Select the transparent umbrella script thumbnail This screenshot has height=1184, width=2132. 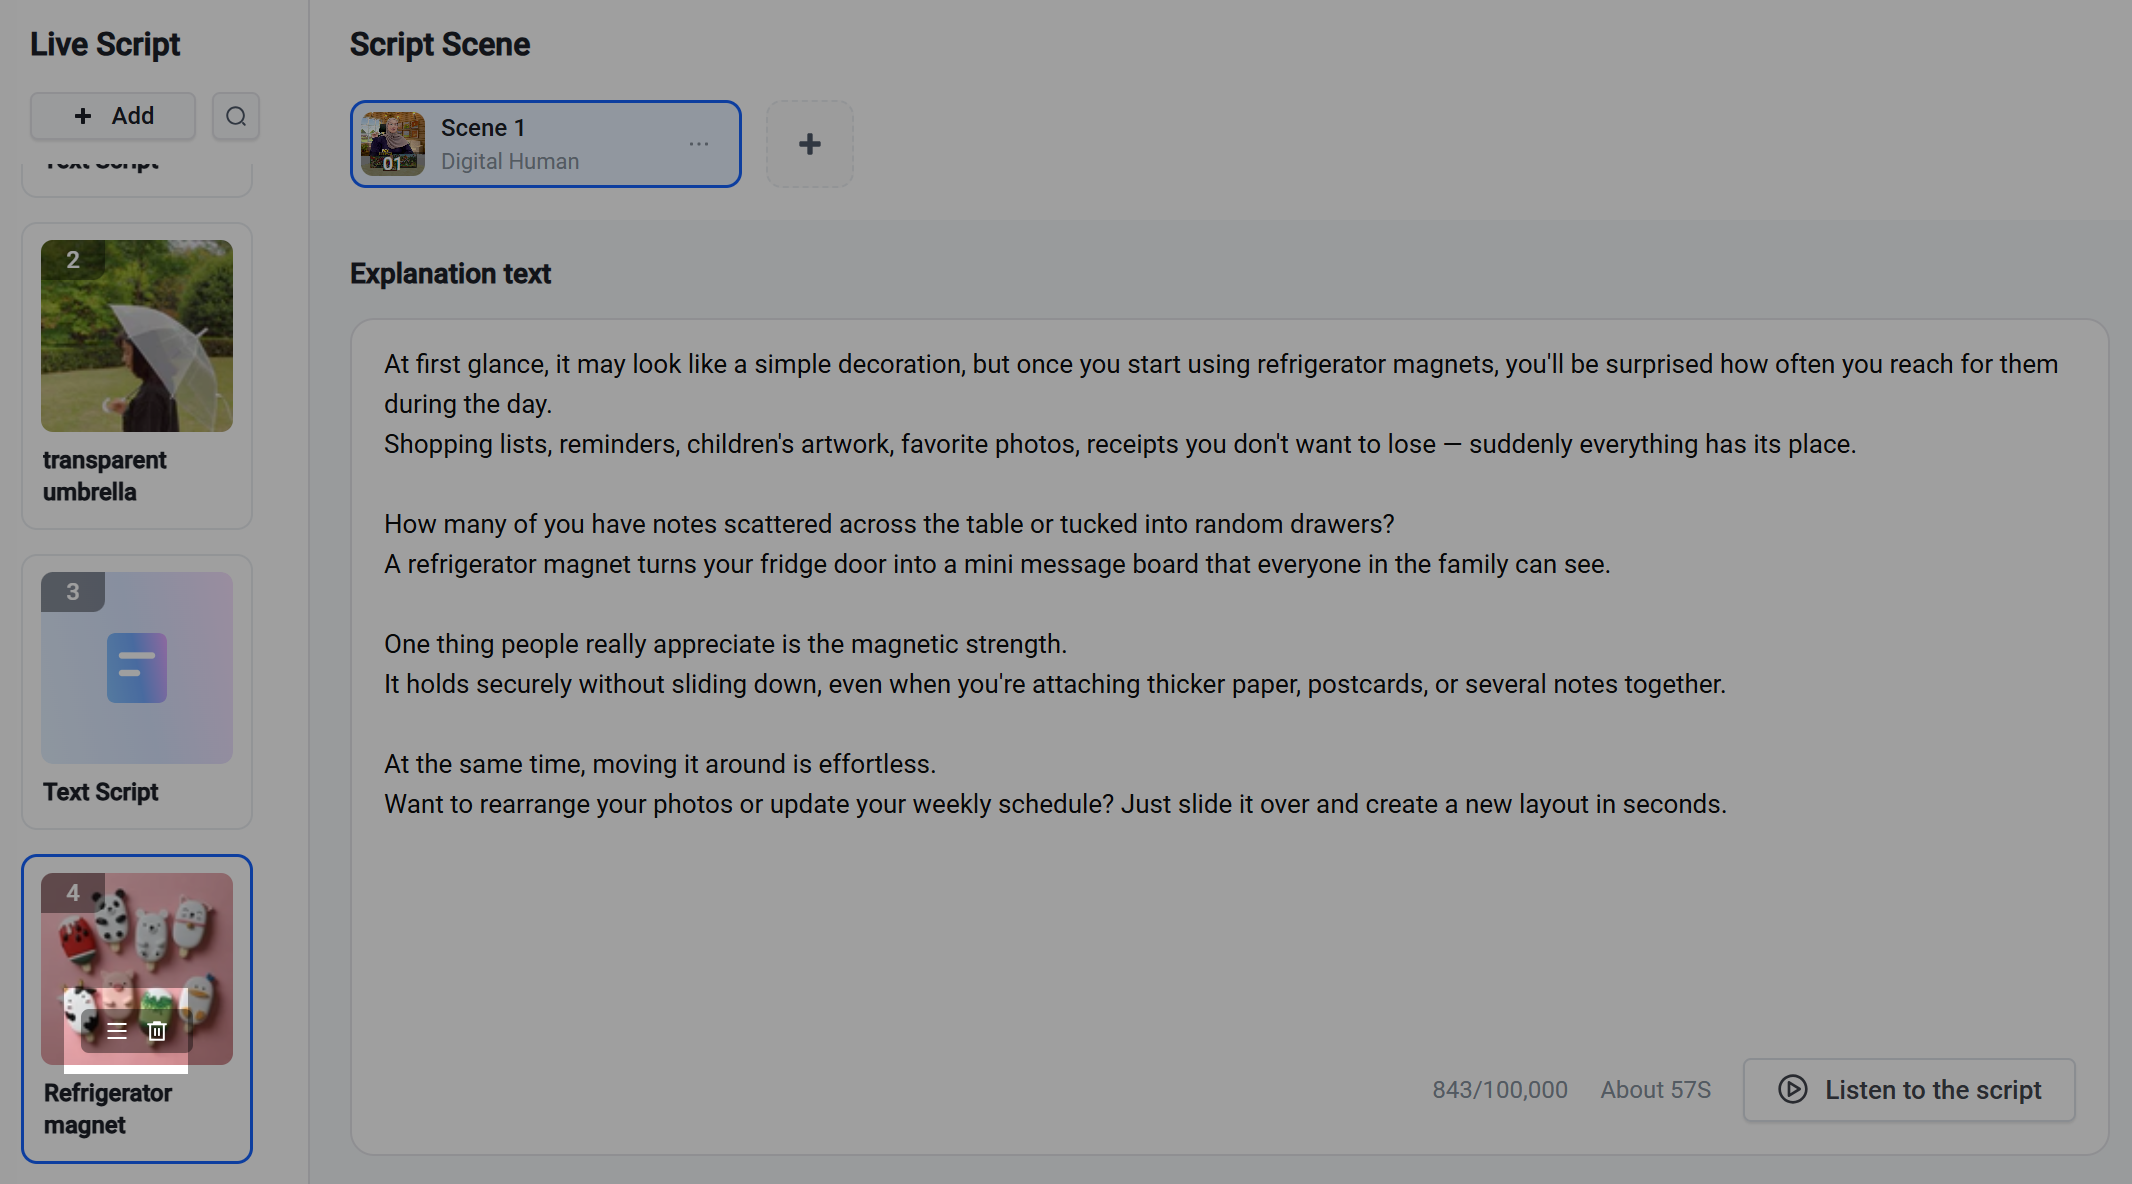click(x=137, y=336)
